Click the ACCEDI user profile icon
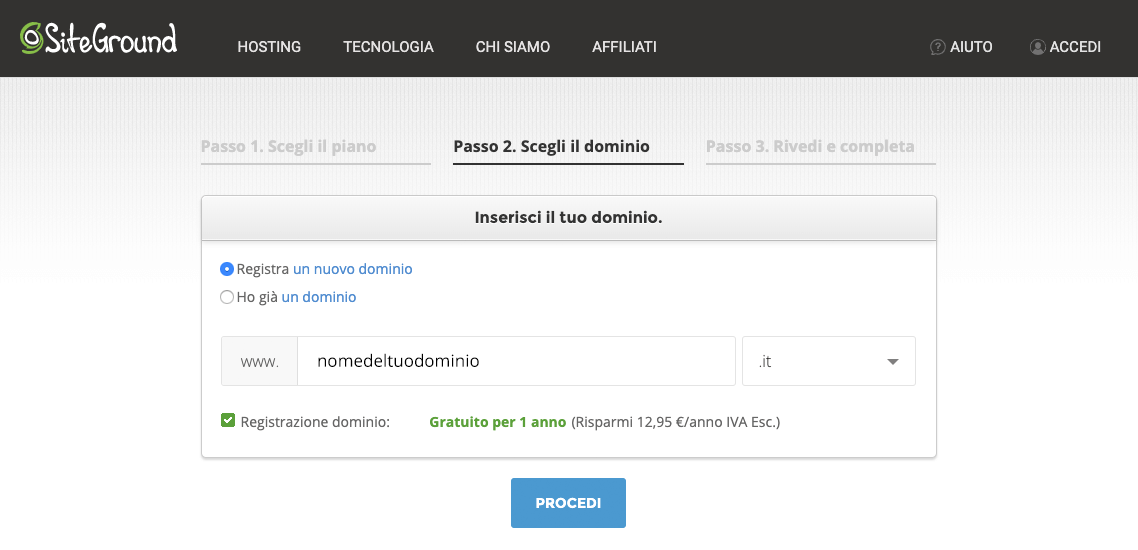This screenshot has height=550, width=1138. [x=1037, y=47]
